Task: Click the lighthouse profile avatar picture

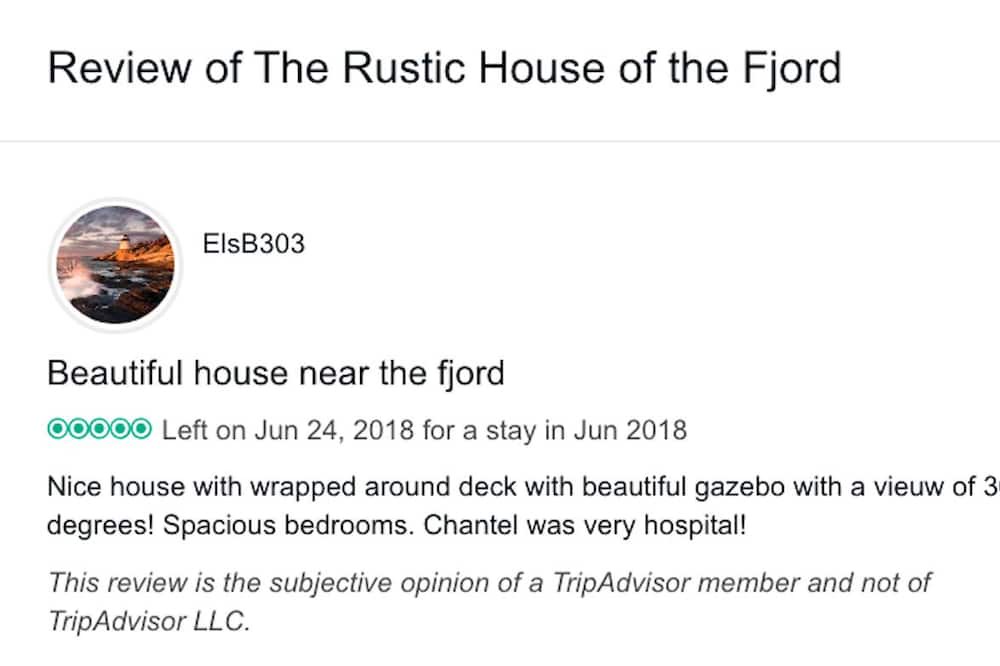Action: 112,264
